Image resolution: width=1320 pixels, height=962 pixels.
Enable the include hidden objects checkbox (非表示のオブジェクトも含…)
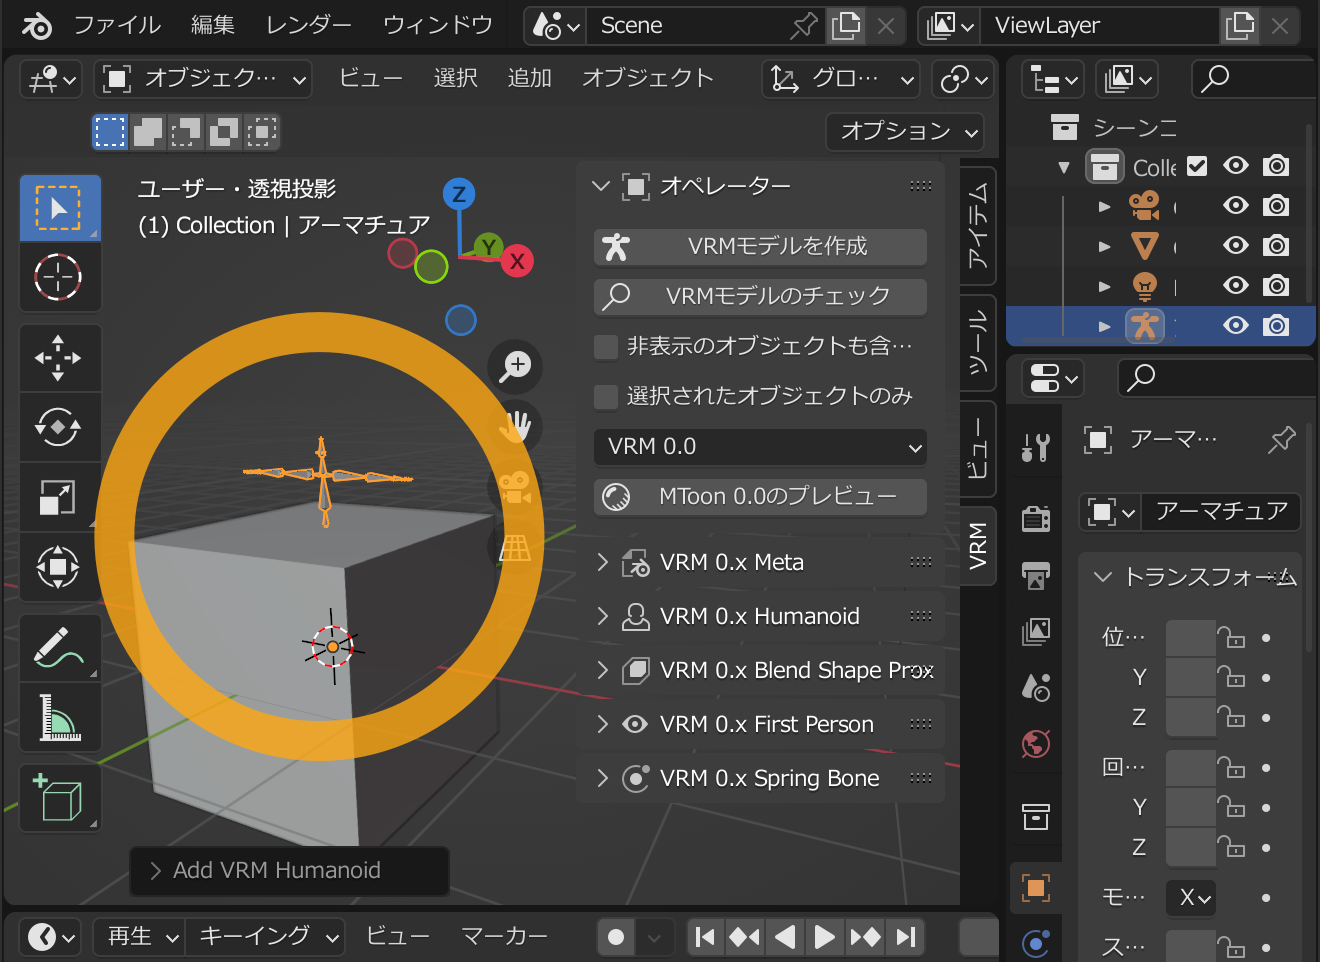(x=606, y=346)
